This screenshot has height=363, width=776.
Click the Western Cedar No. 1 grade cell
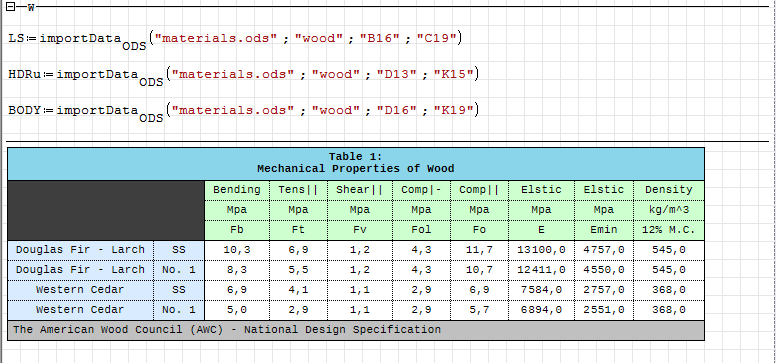[x=179, y=310]
